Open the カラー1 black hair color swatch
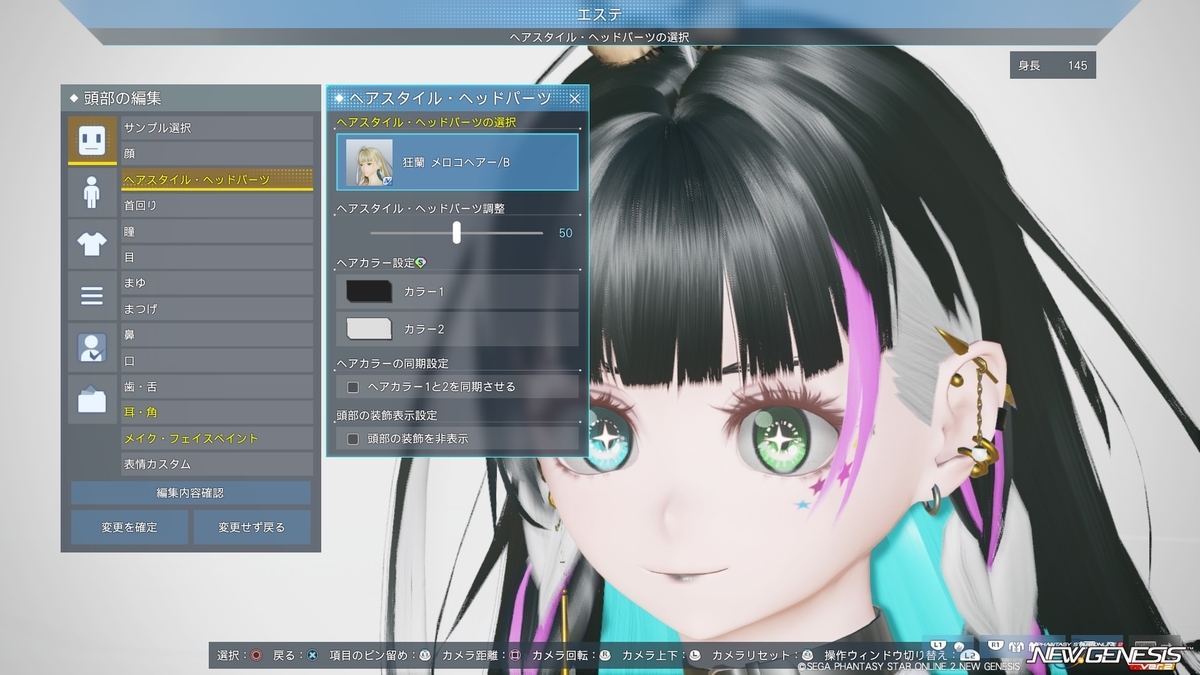 [x=369, y=291]
